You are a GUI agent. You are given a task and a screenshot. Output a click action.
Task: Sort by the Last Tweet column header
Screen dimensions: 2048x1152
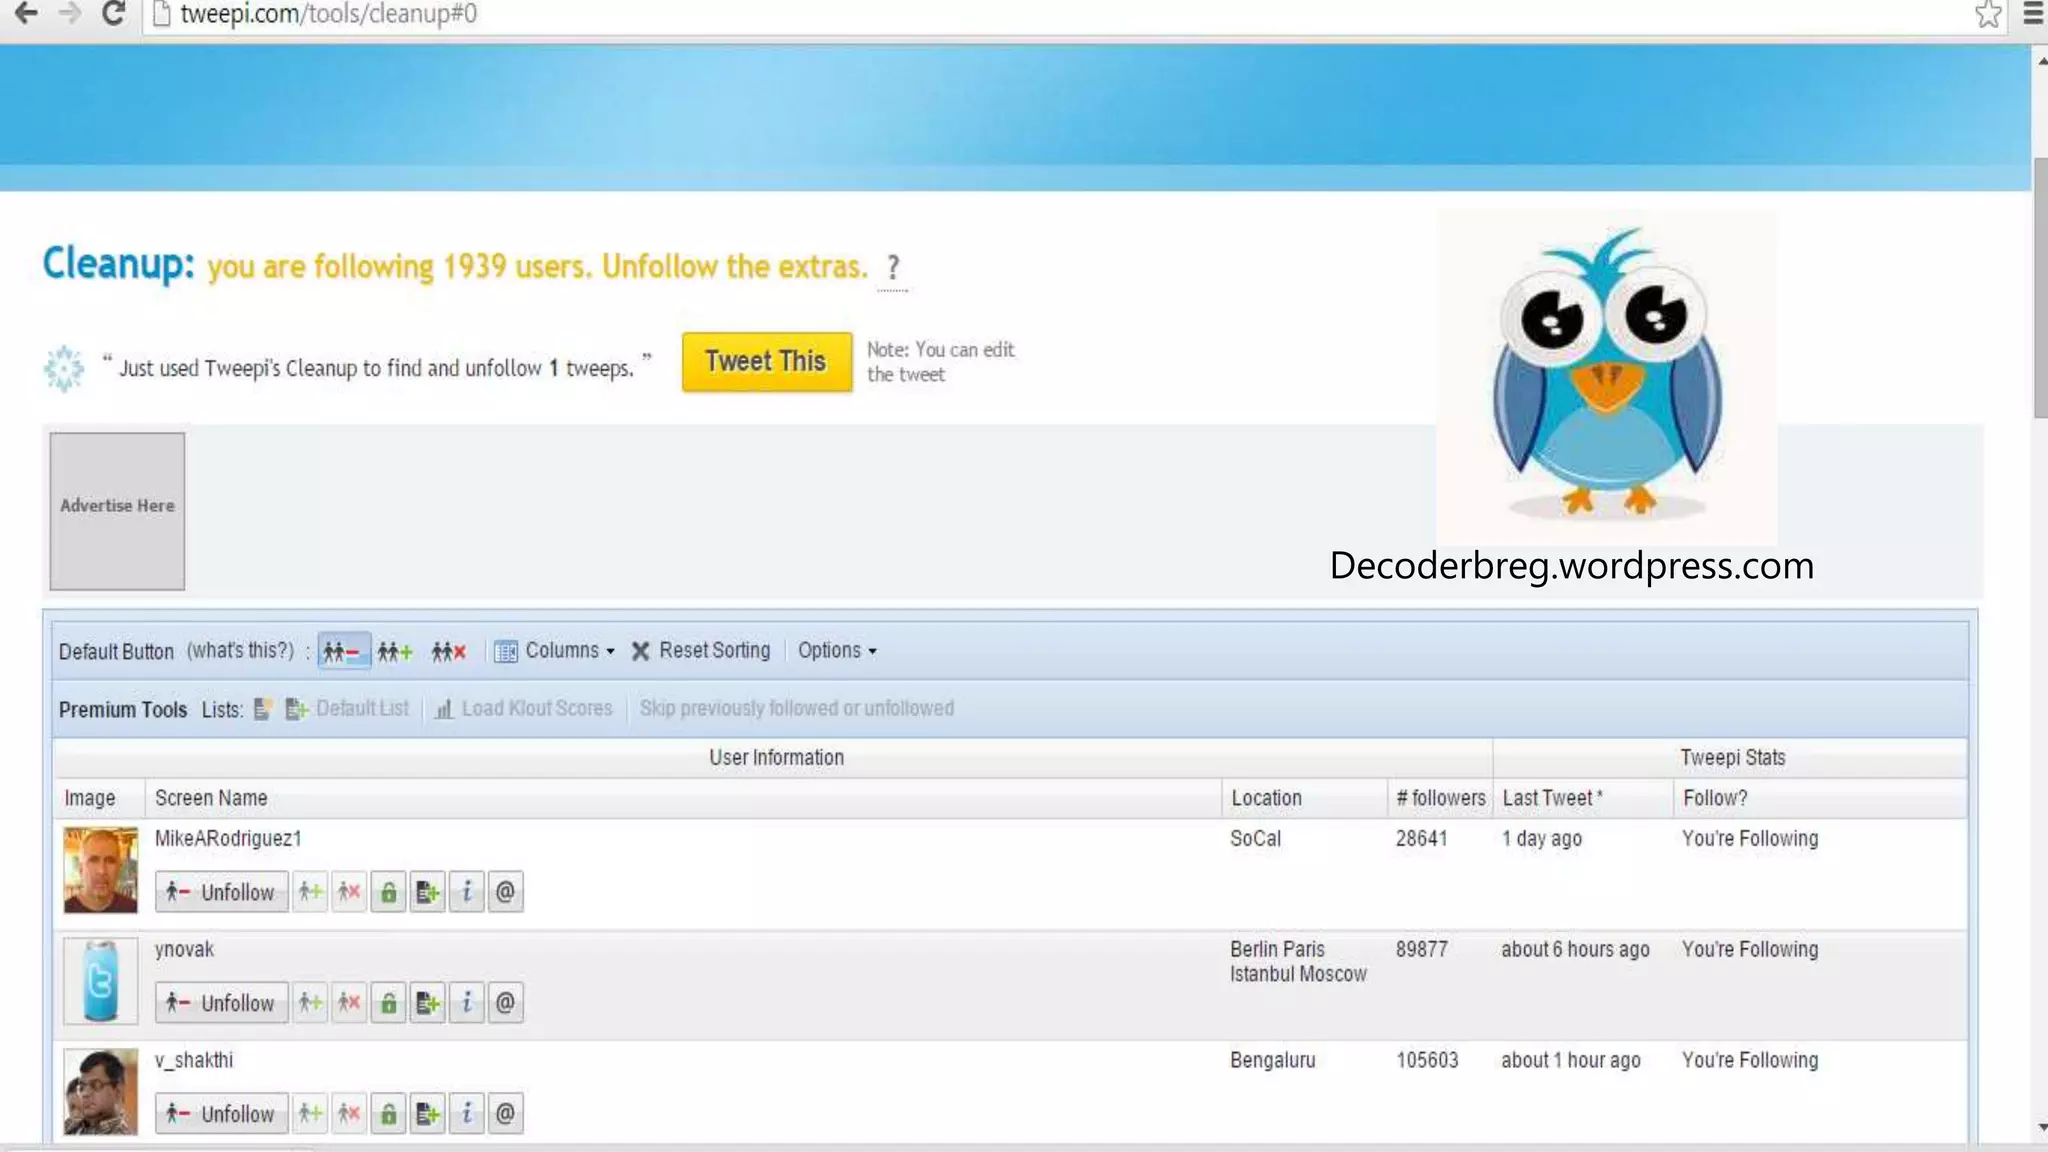point(1551,798)
